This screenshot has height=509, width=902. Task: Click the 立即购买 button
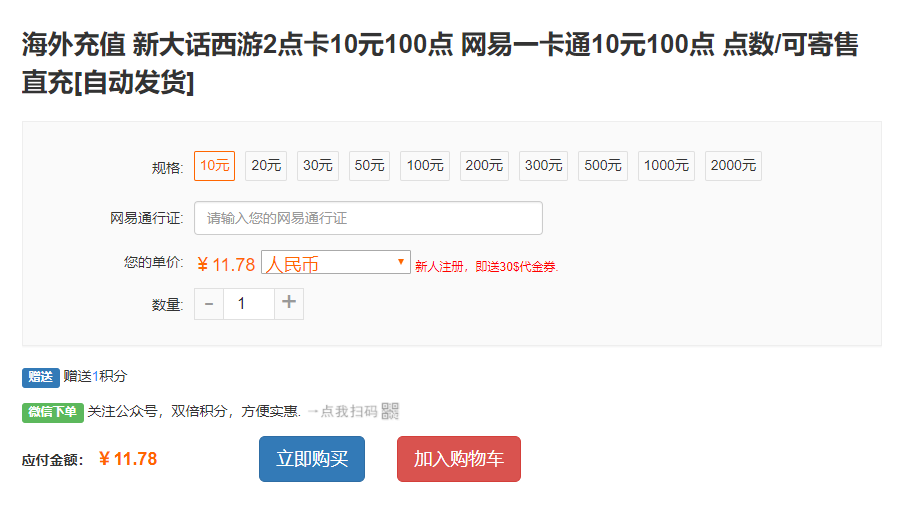[312, 458]
